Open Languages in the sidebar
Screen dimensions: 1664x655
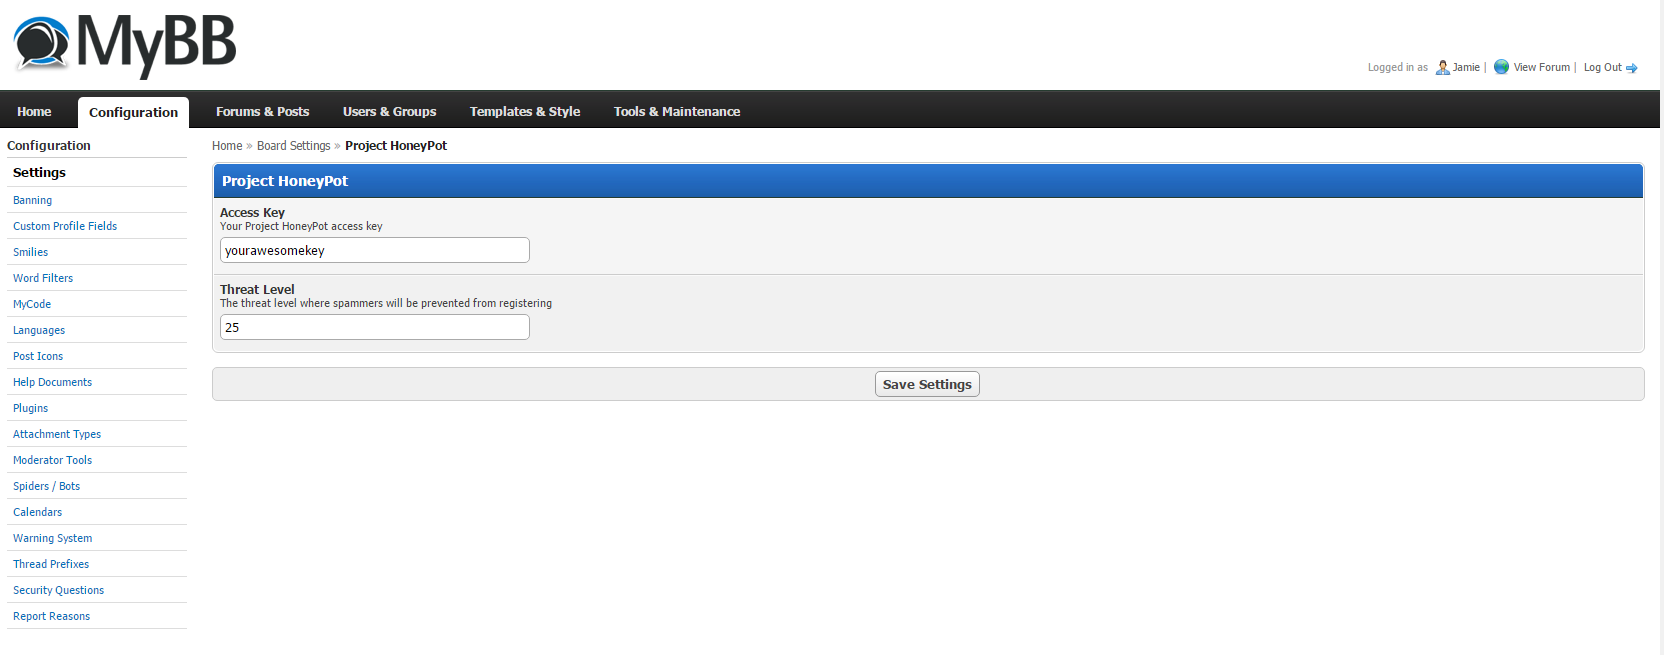point(39,330)
